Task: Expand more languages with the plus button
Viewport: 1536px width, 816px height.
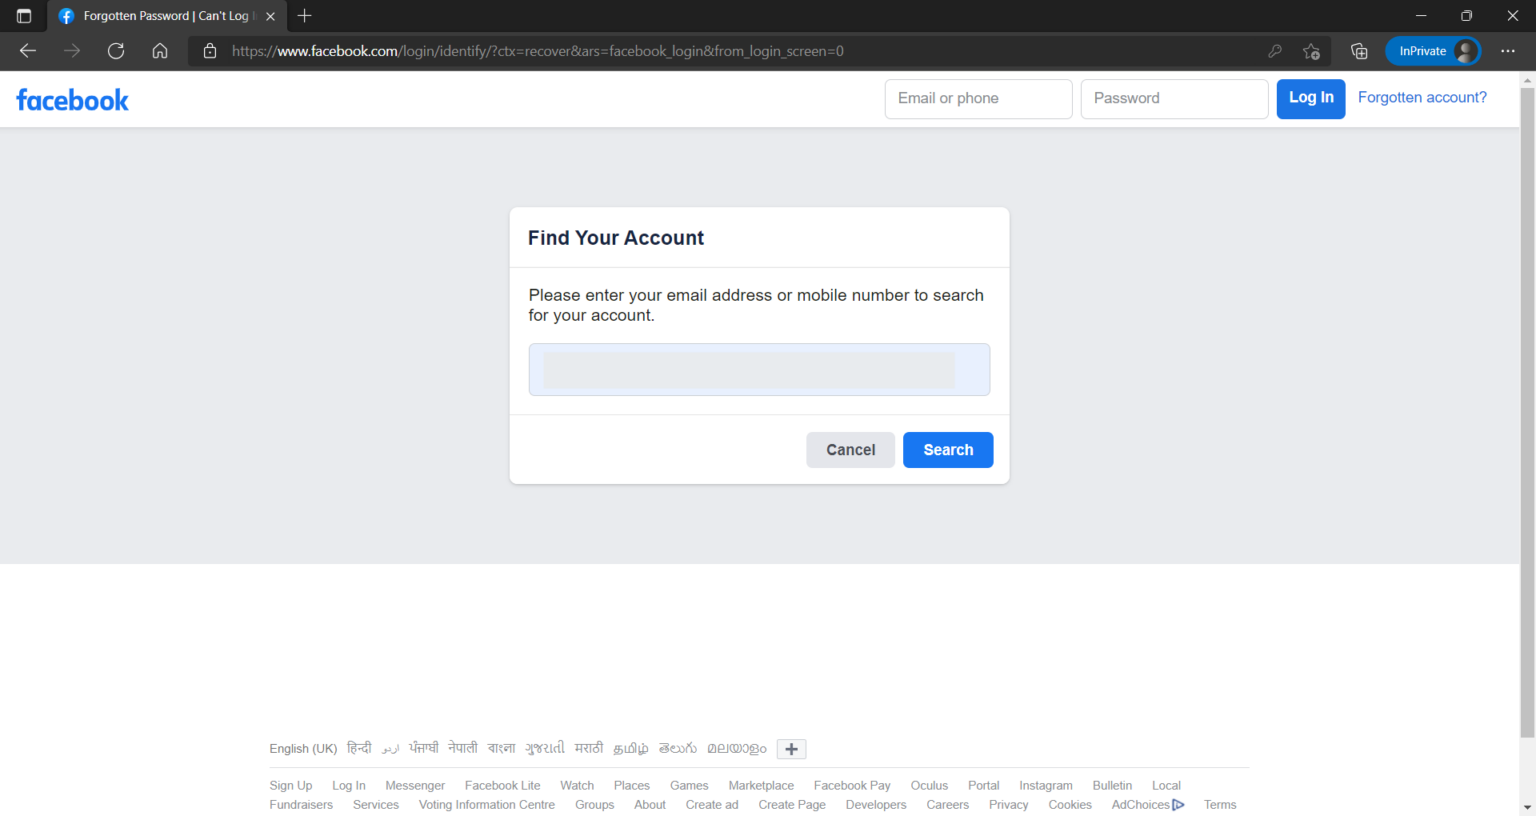Action: 791,748
